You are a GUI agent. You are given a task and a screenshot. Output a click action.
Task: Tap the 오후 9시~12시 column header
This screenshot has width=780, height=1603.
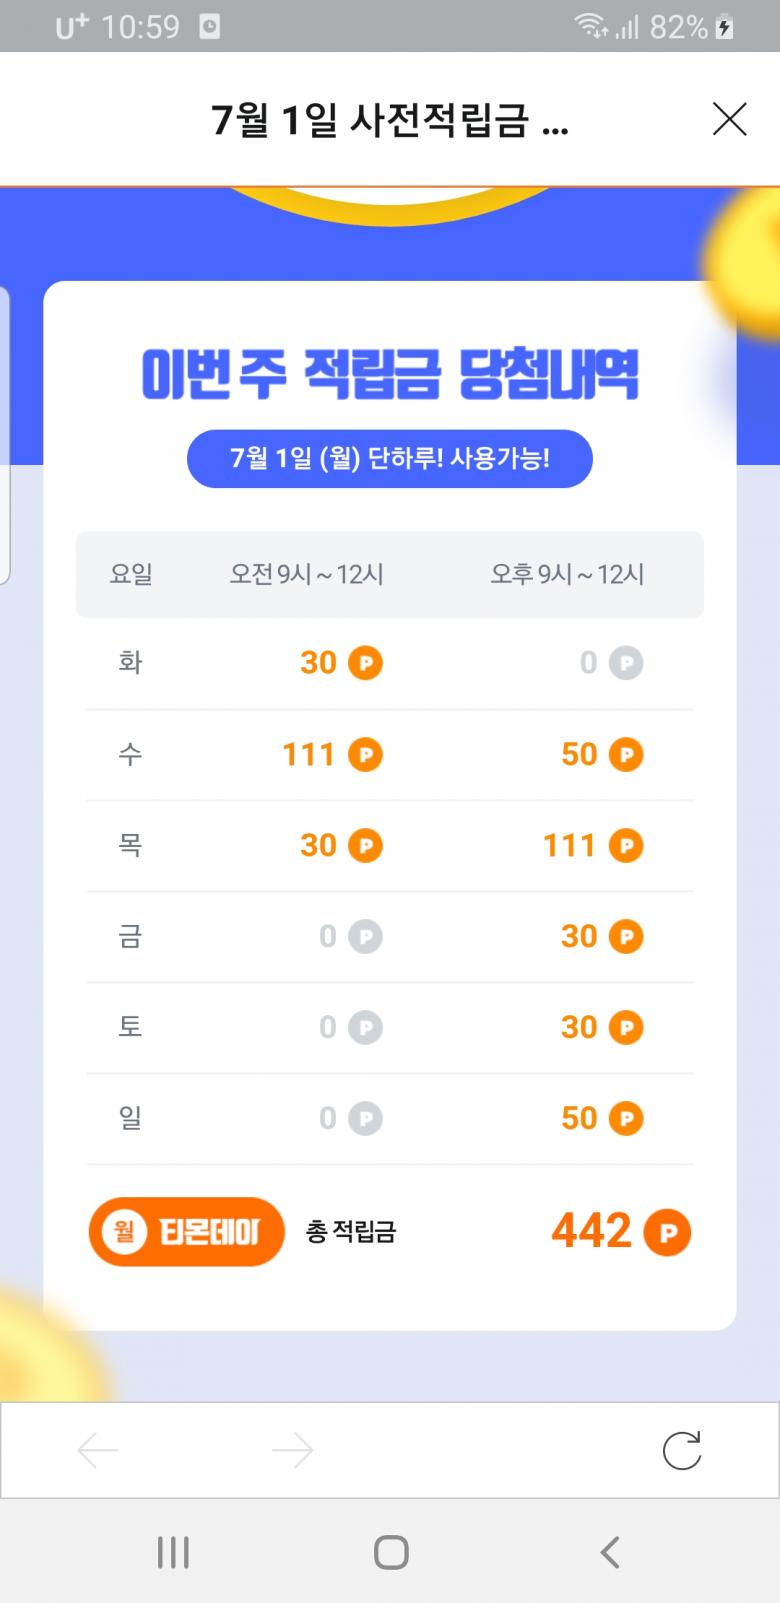pos(567,574)
